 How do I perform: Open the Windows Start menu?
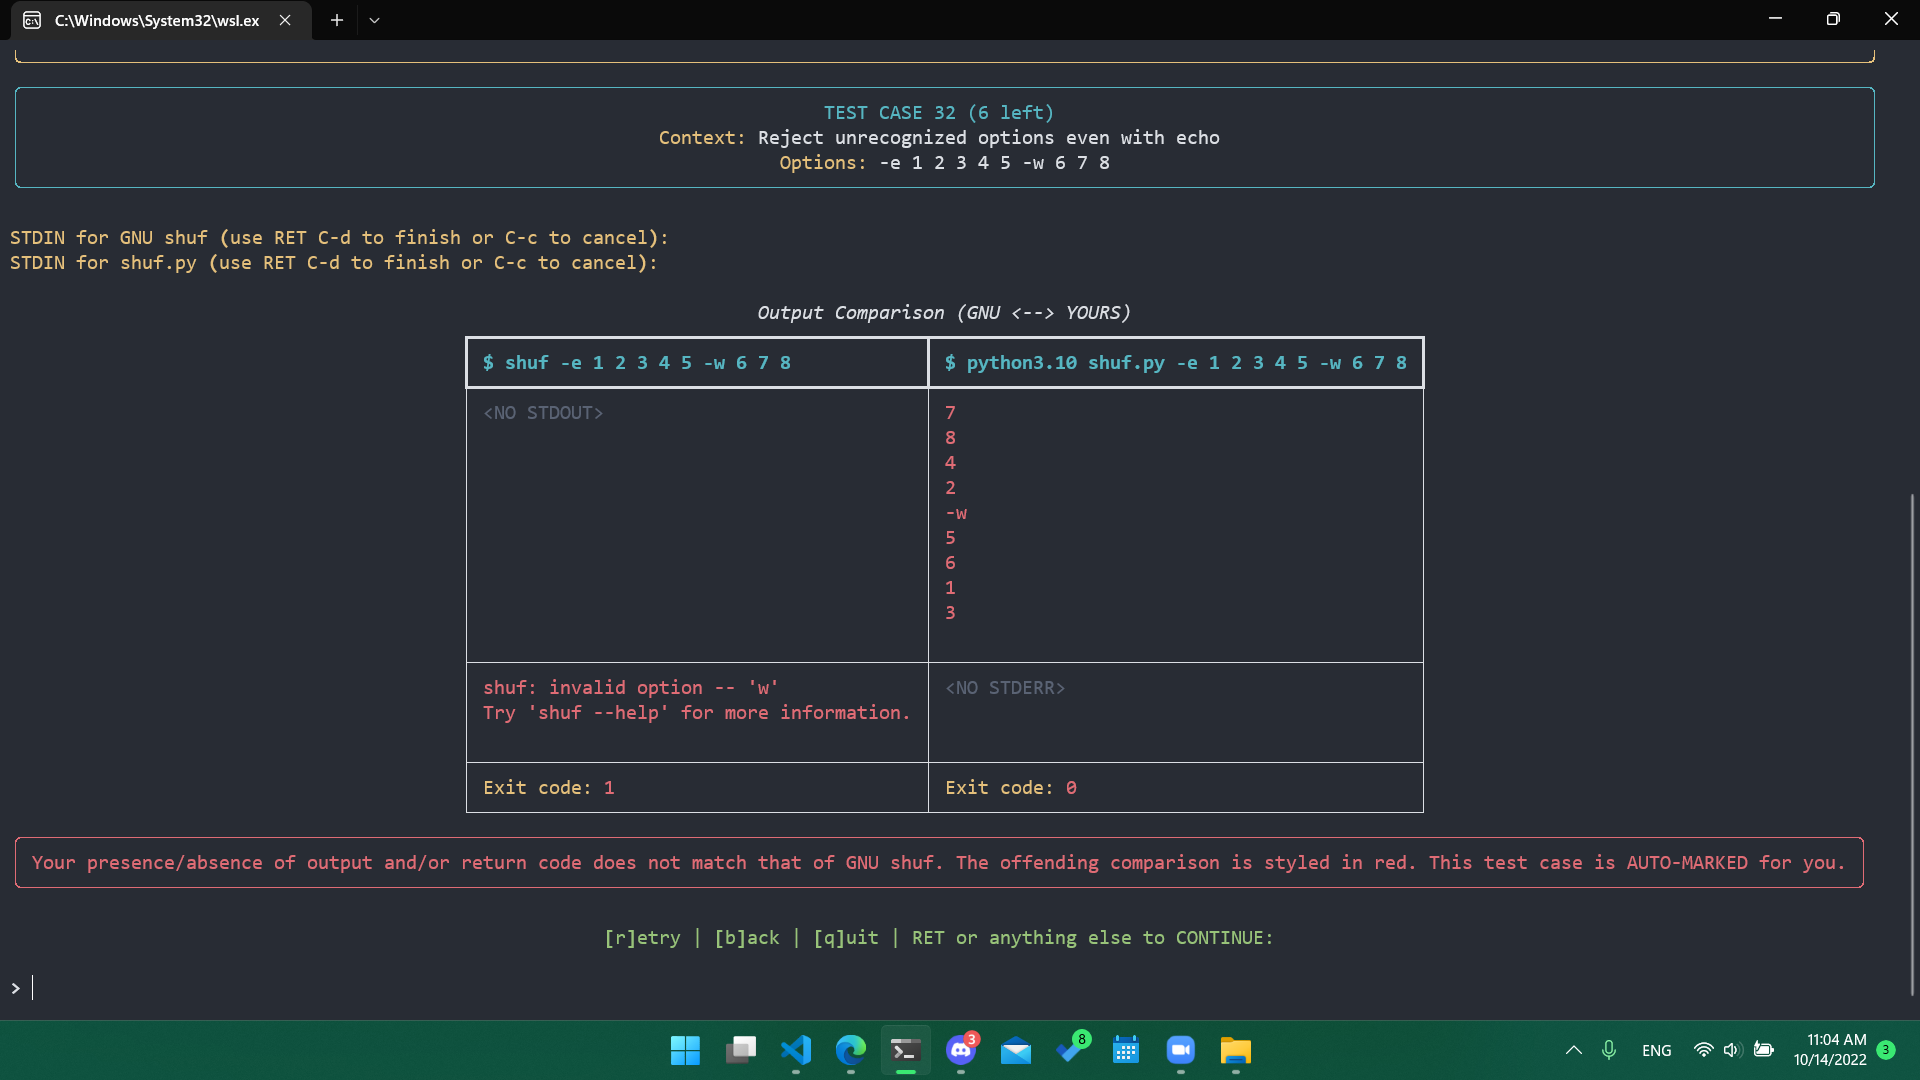click(x=685, y=1050)
